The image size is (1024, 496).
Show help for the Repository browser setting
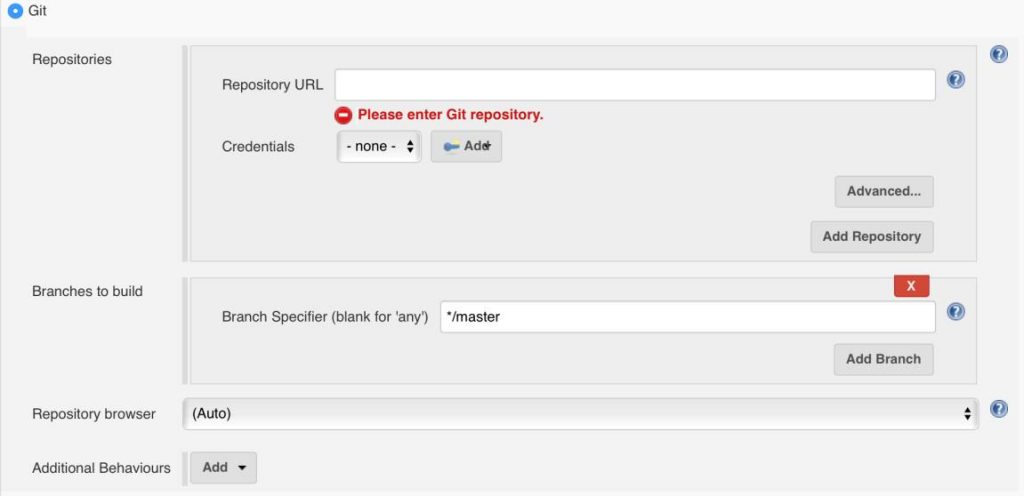[x=997, y=409]
